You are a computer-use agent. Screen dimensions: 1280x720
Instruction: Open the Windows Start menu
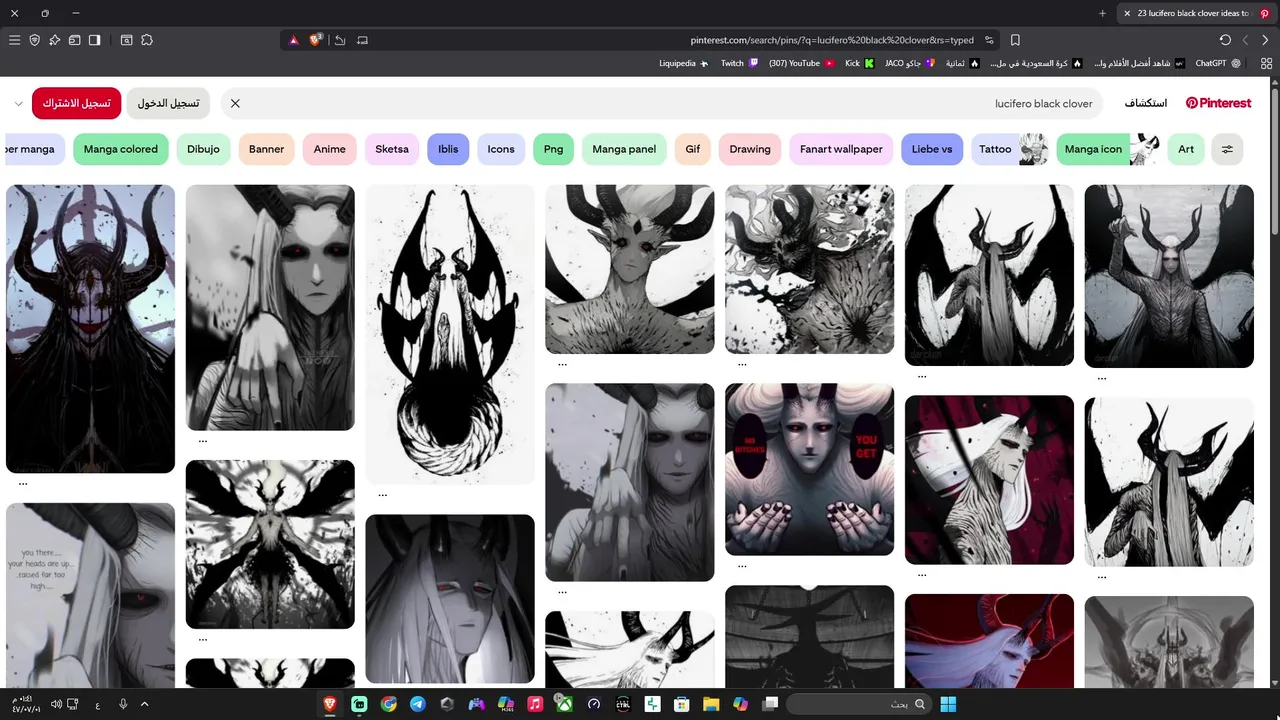coord(948,704)
